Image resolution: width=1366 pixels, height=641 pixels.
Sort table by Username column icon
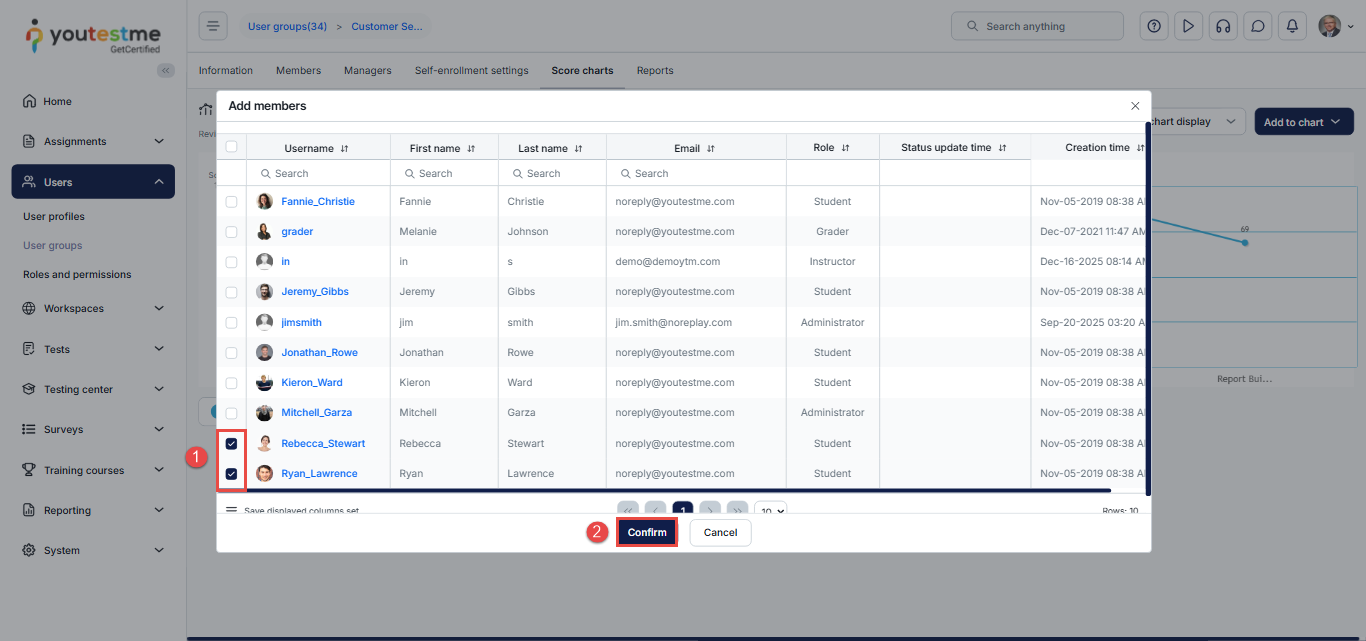(345, 148)
